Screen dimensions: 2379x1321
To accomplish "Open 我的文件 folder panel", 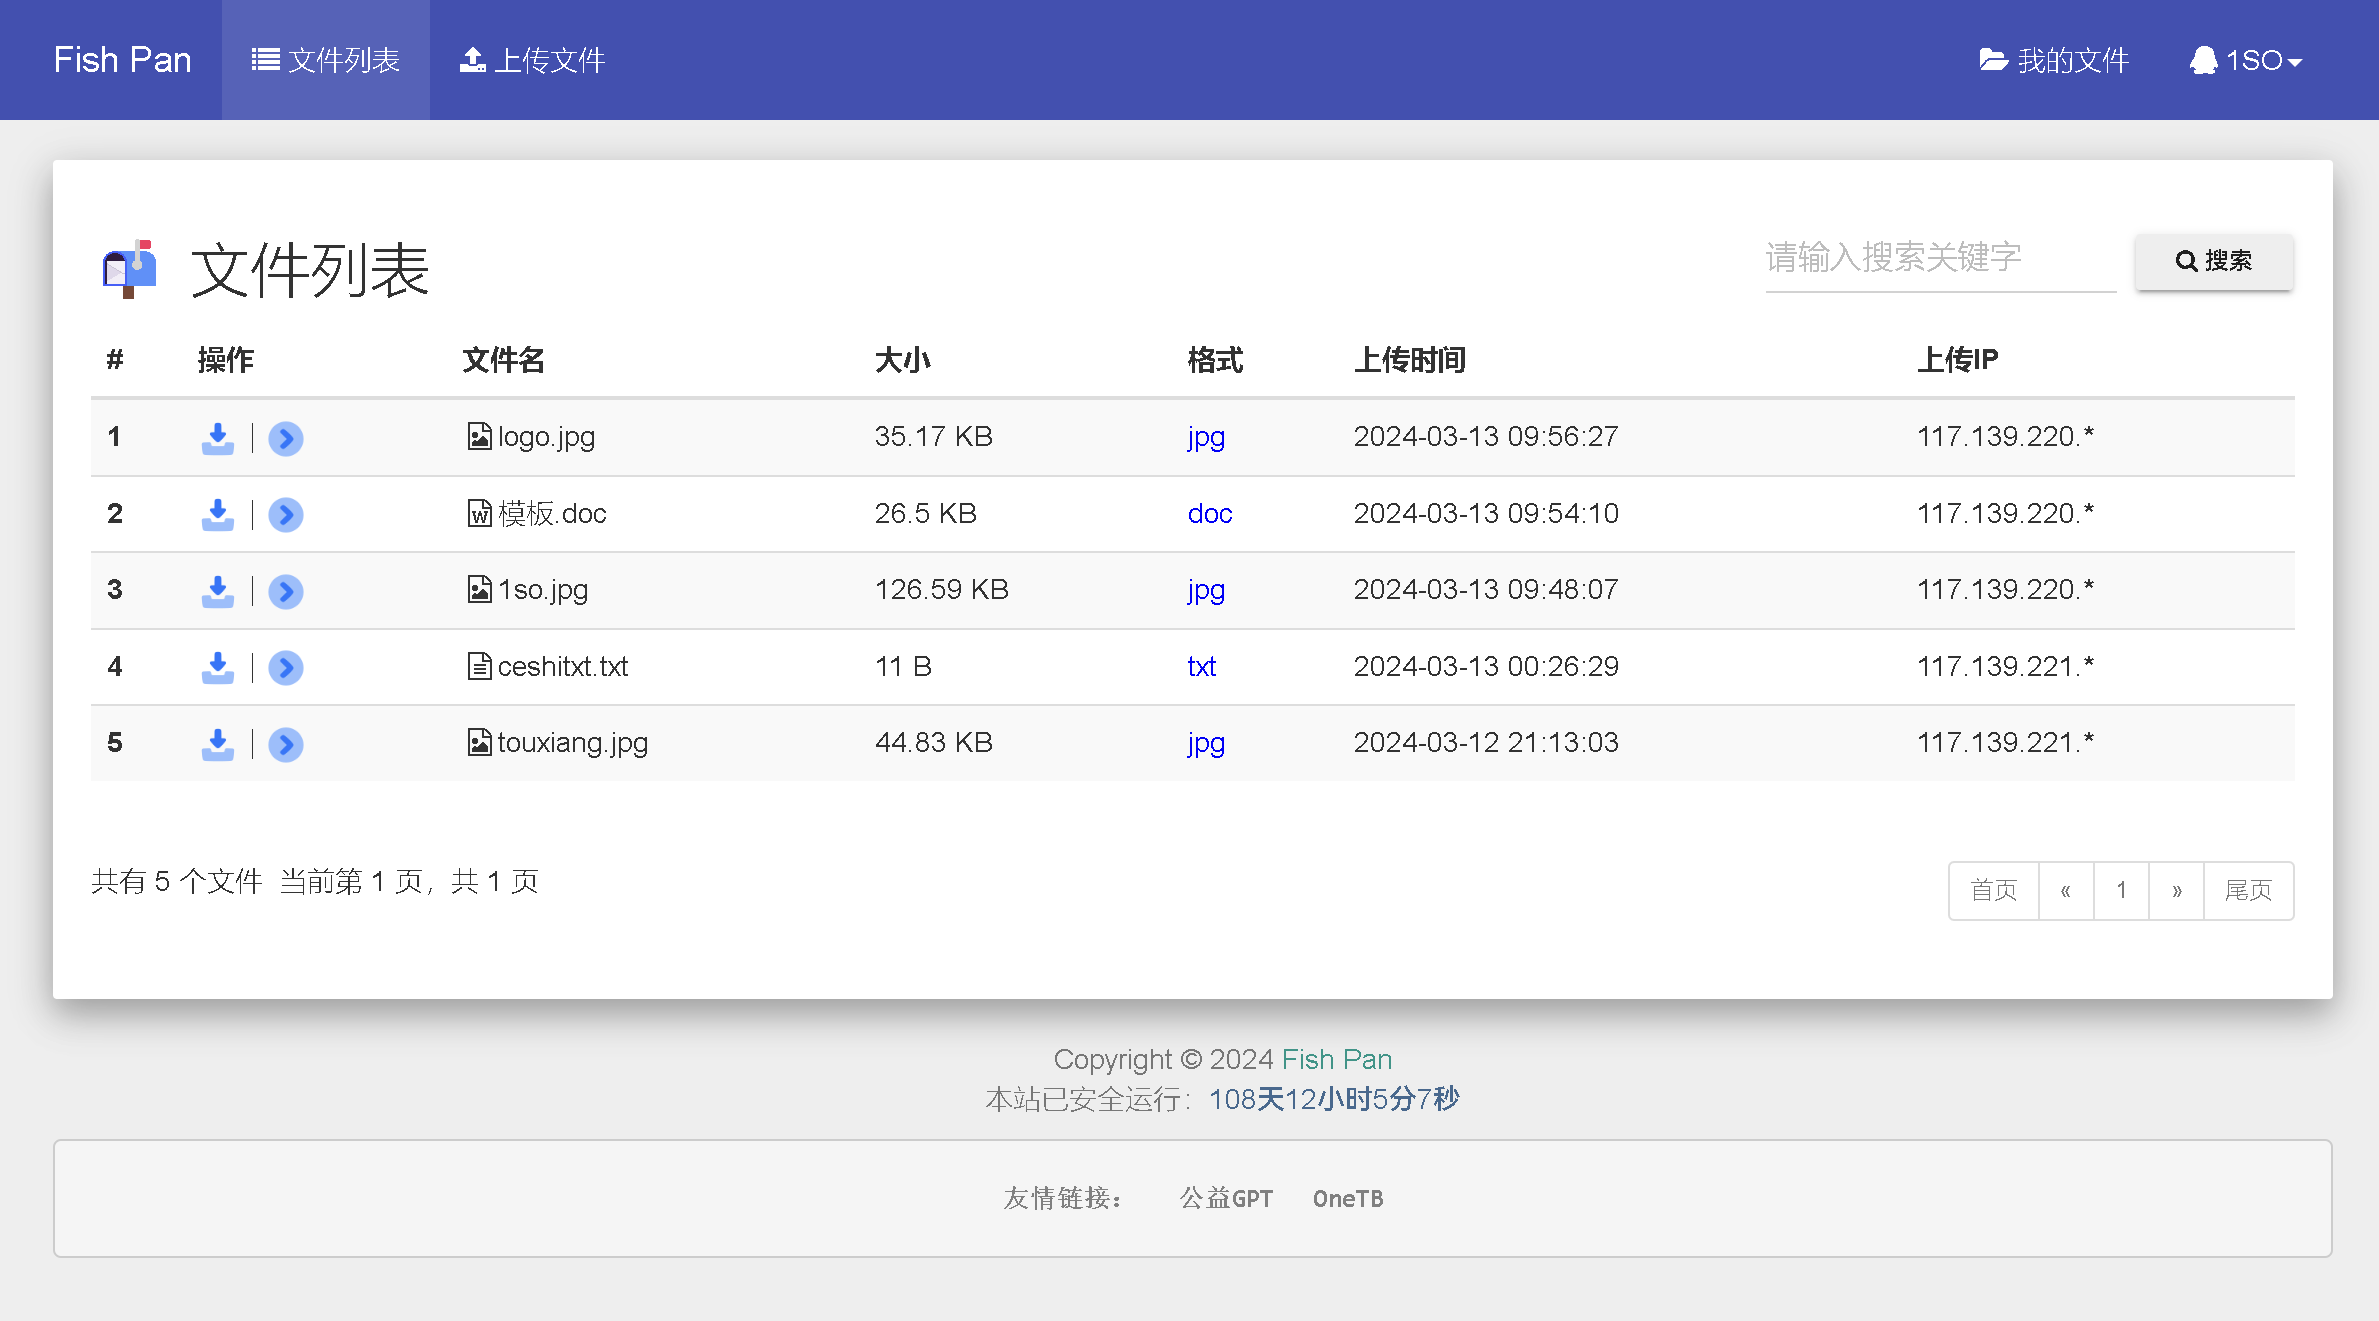I will point(2055,59).
